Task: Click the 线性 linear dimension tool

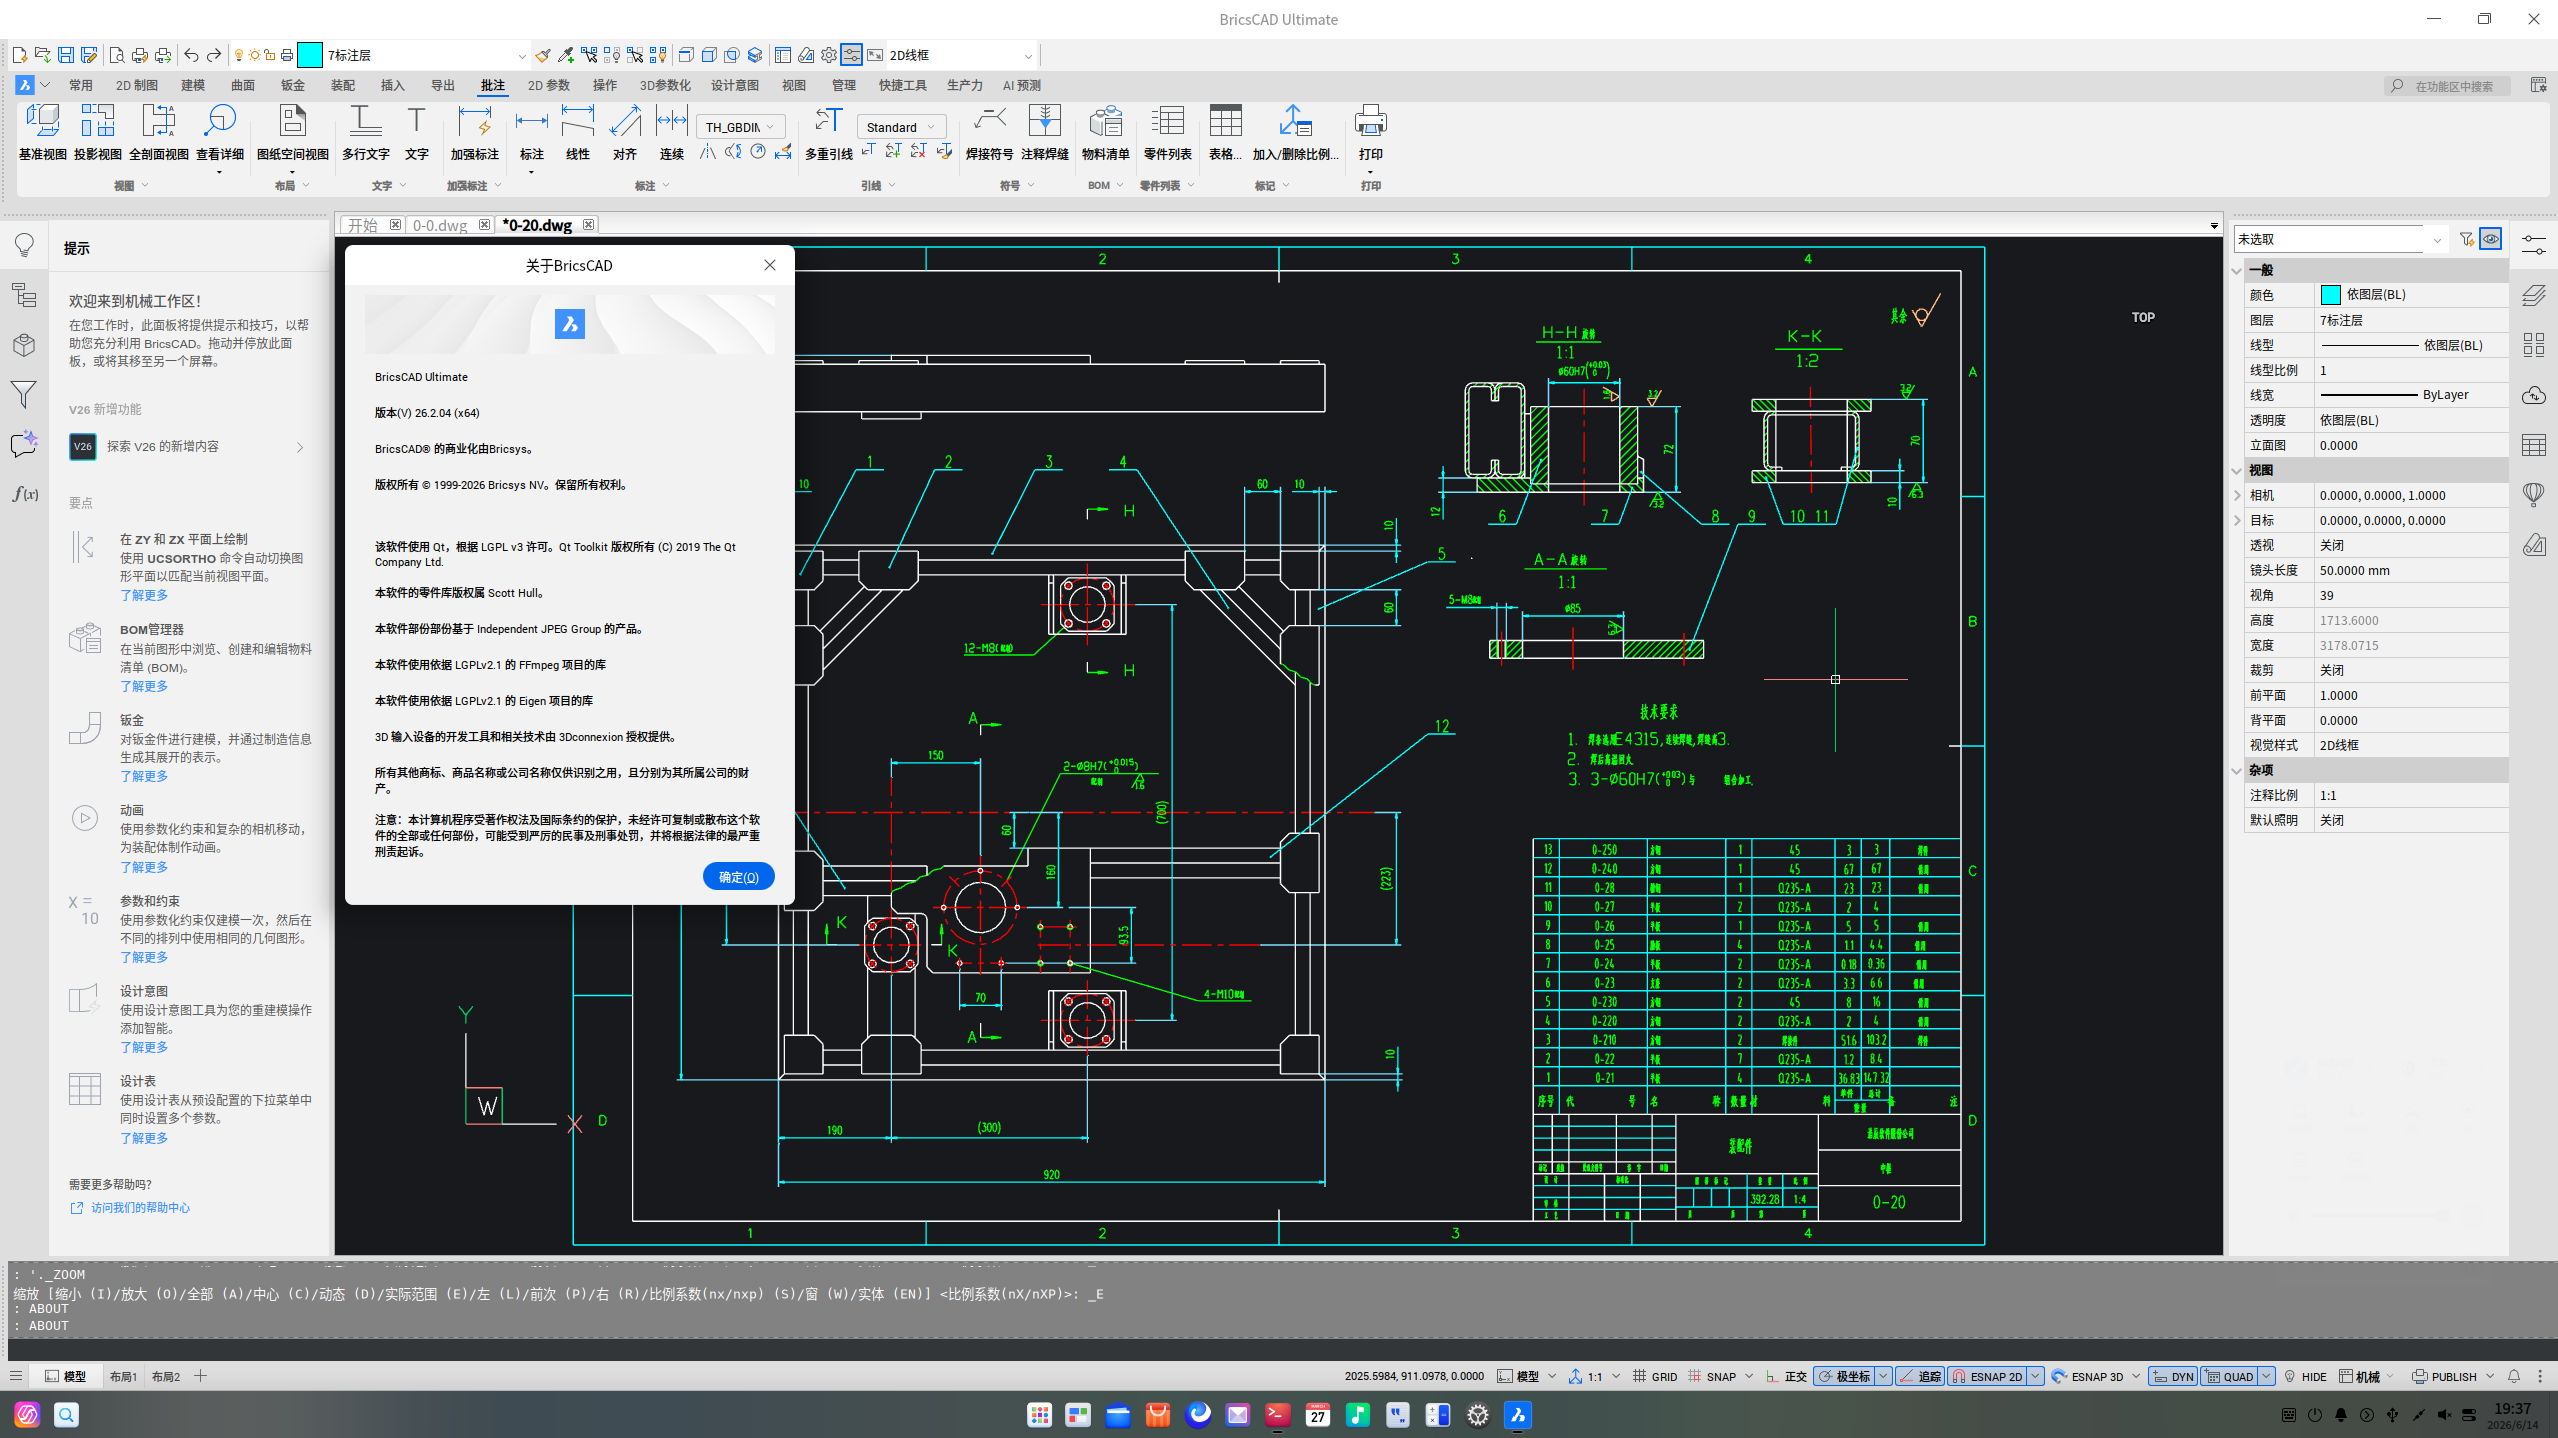Action: click(577, 132)
